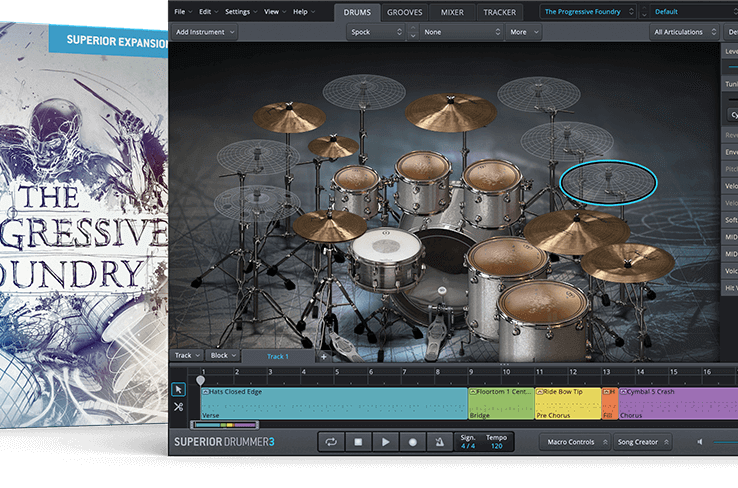Switch to the TRACKER tab
The width and height of the screenshot is (738, 488).
point(499,12)
